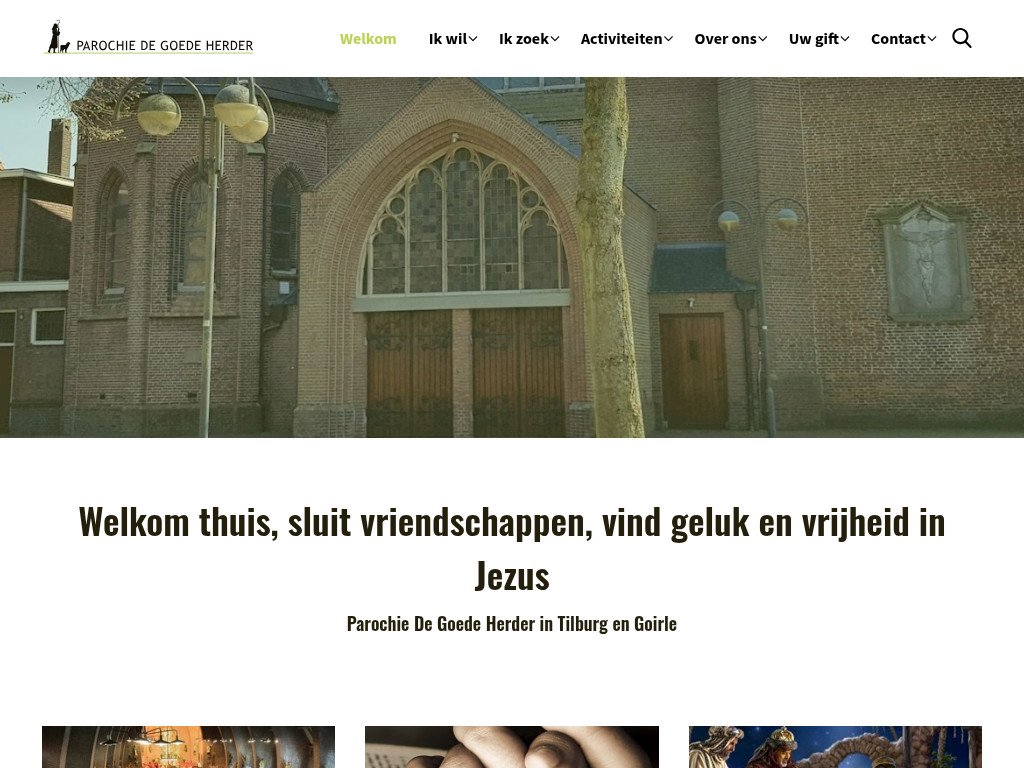The width and height of the screenshot is (1024, 768).
Task: Expand the chevron beside Contact
Action: click(932, 39)
